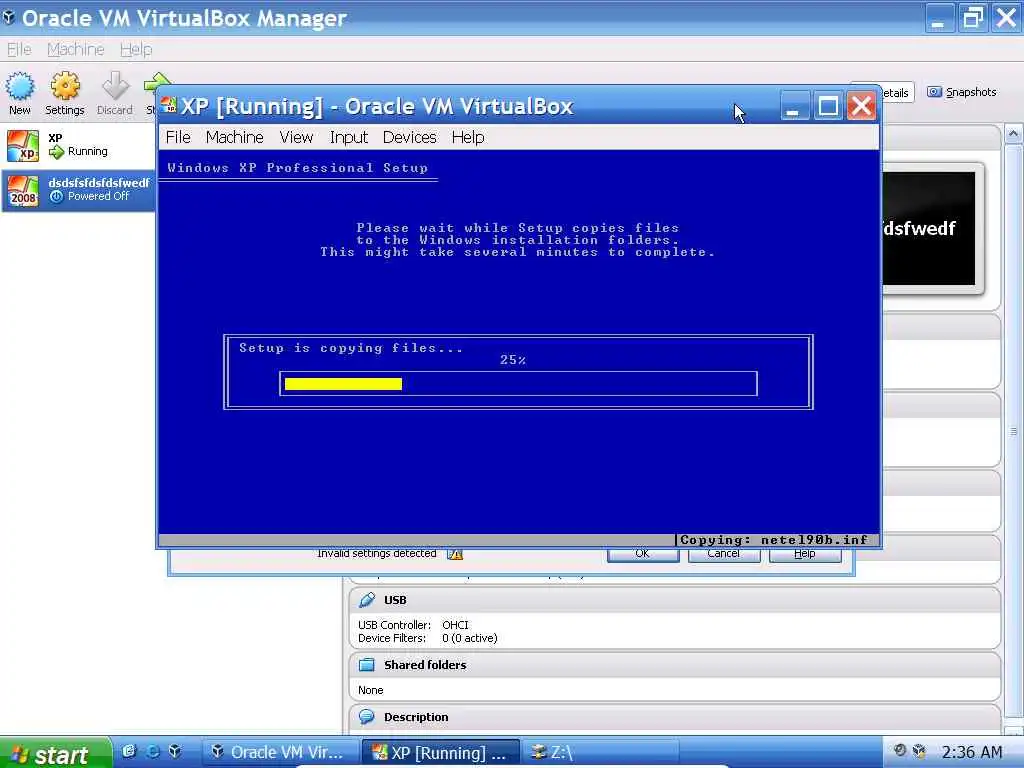Screen dimensions: 1024x768
Task: Open Devices menu in XP VM window
Action: [x=409, y=137]
